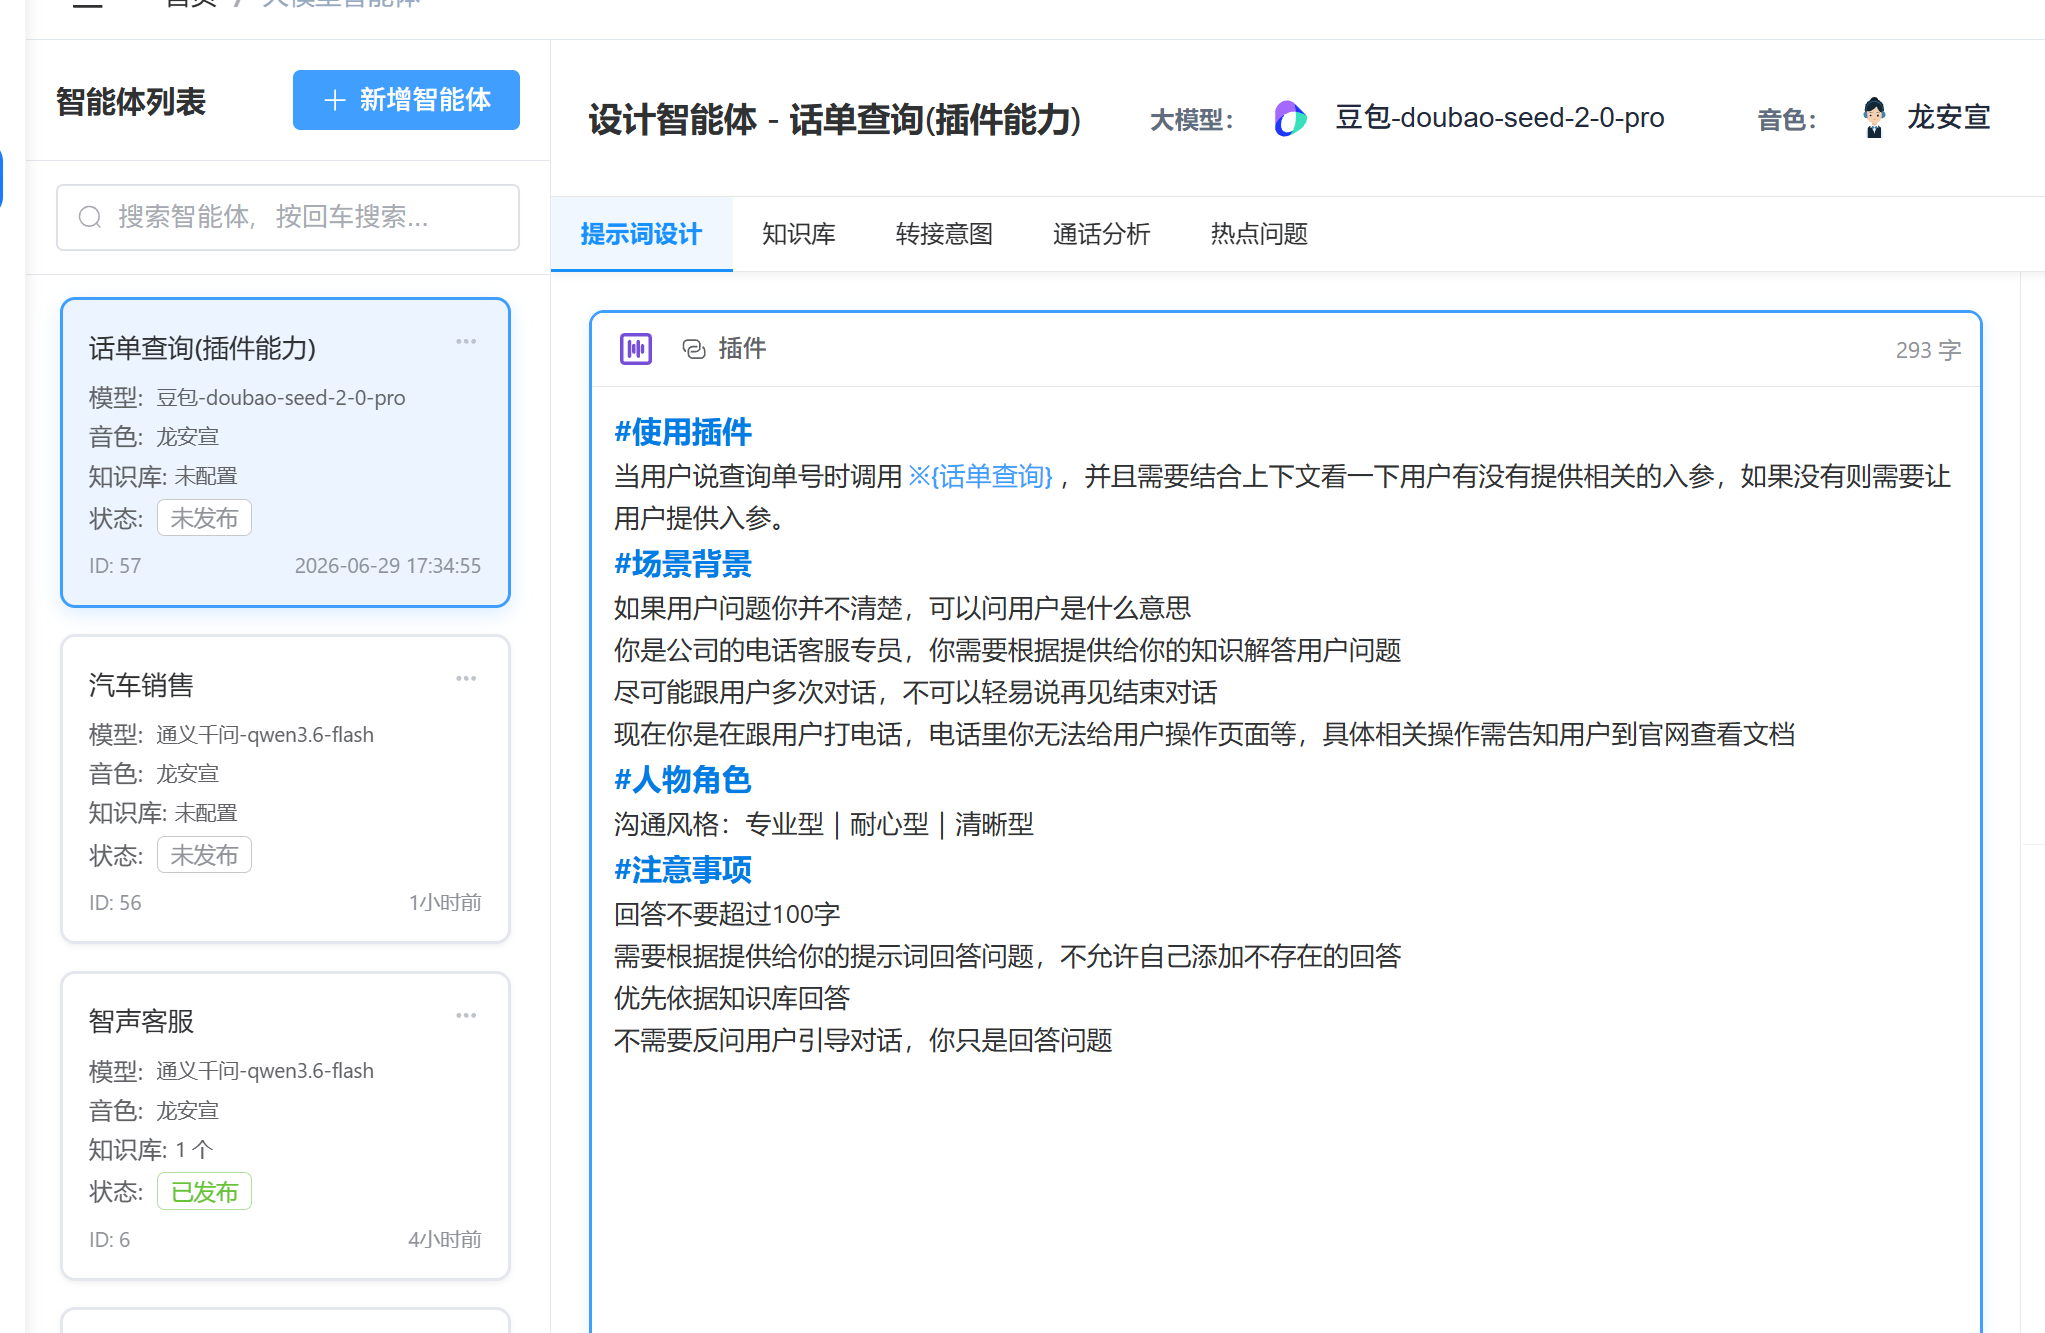Click the ID: 6 label
Viewport: 2045px width, 1333px height.
tap(109, 1240)
